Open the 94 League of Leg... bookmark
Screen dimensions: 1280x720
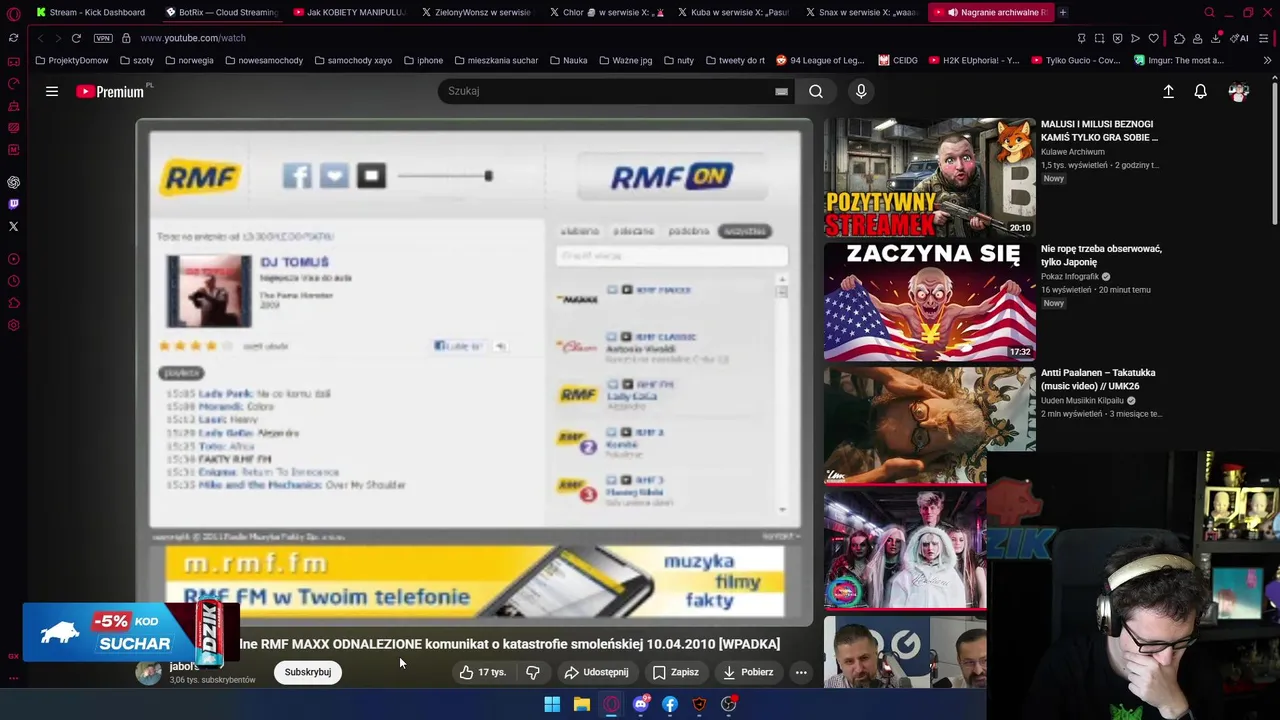(x=820, y=60)
